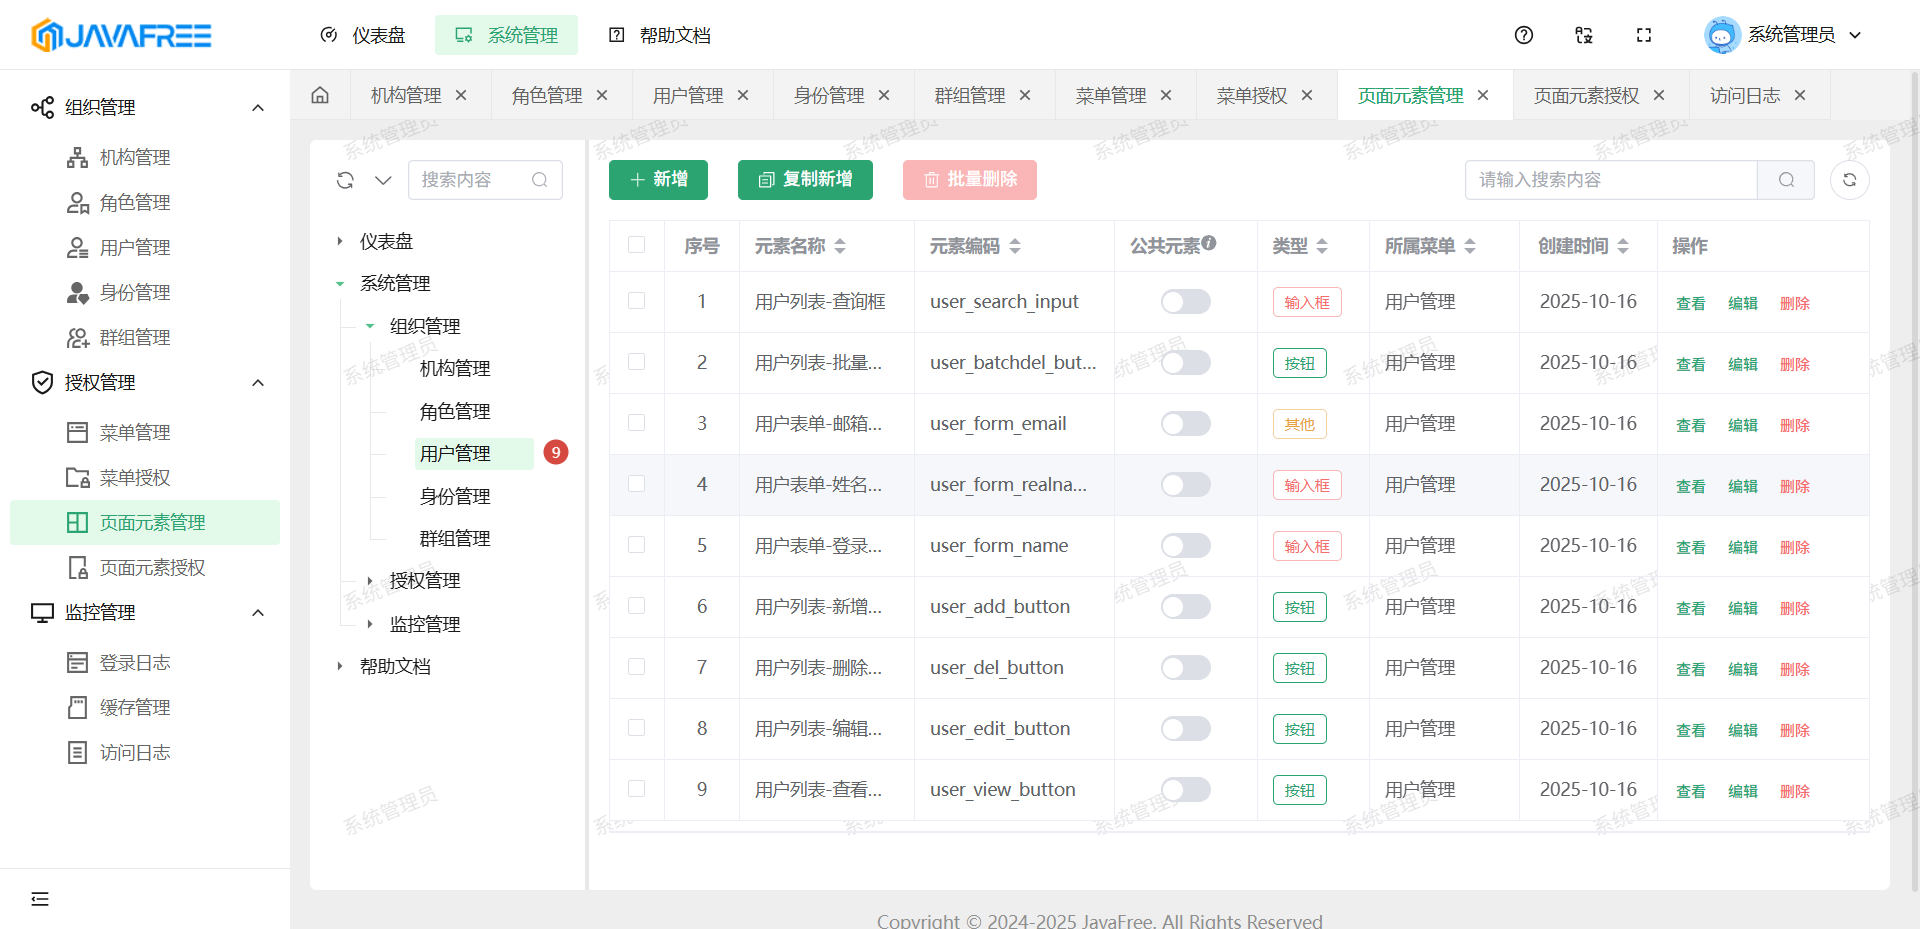Click the public element info icon
Viewport: 1920px width, 929px height.
[x=1209, y=243]
